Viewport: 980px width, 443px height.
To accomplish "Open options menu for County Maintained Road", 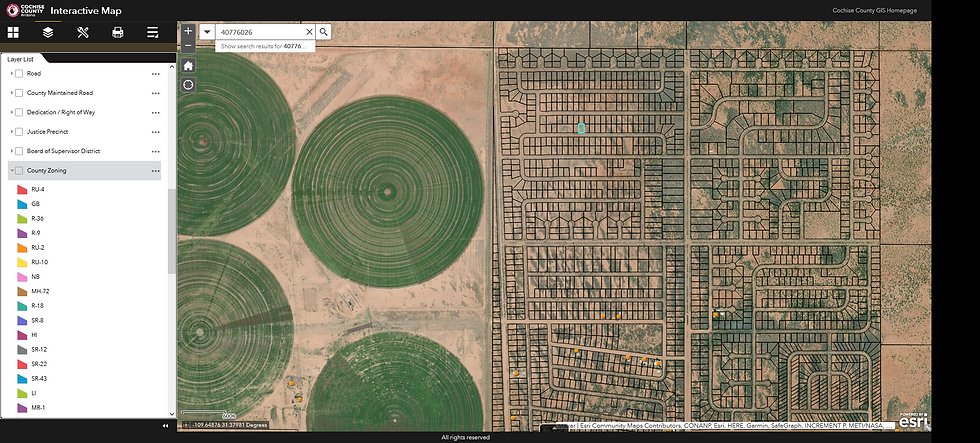I will click(156, 93).
